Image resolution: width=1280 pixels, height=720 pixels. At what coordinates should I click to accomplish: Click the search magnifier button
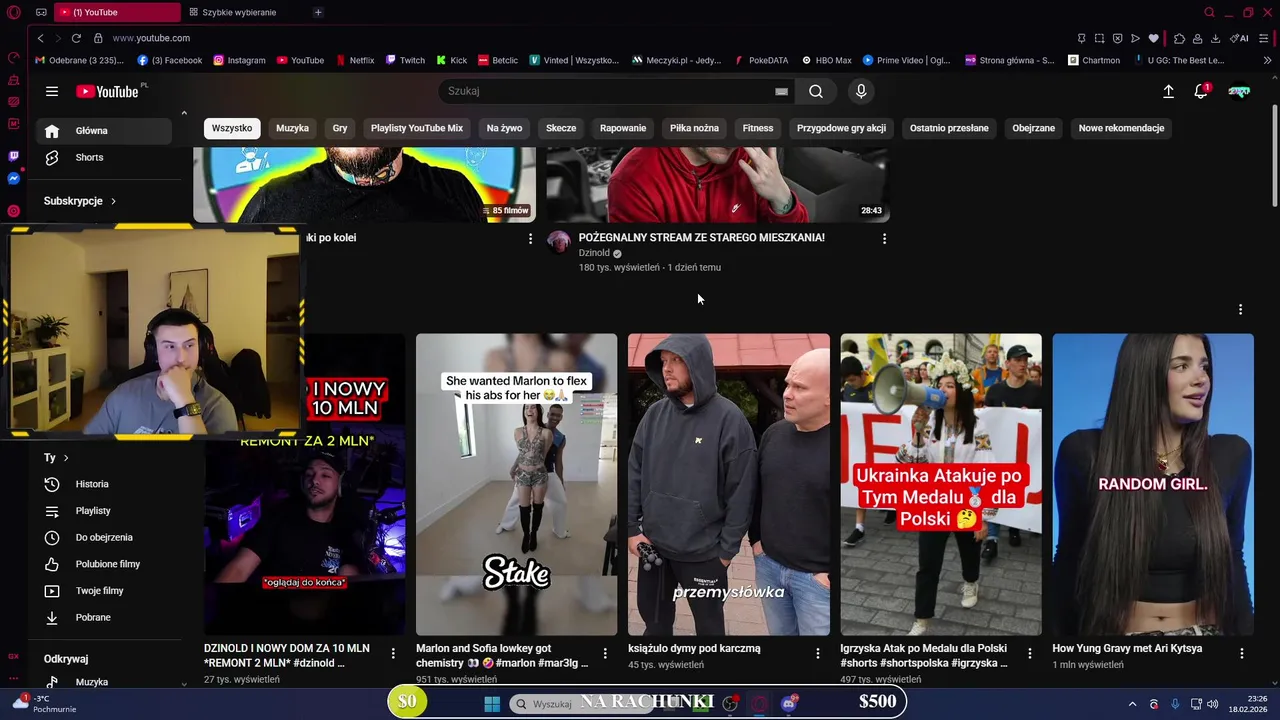[816, 91]
